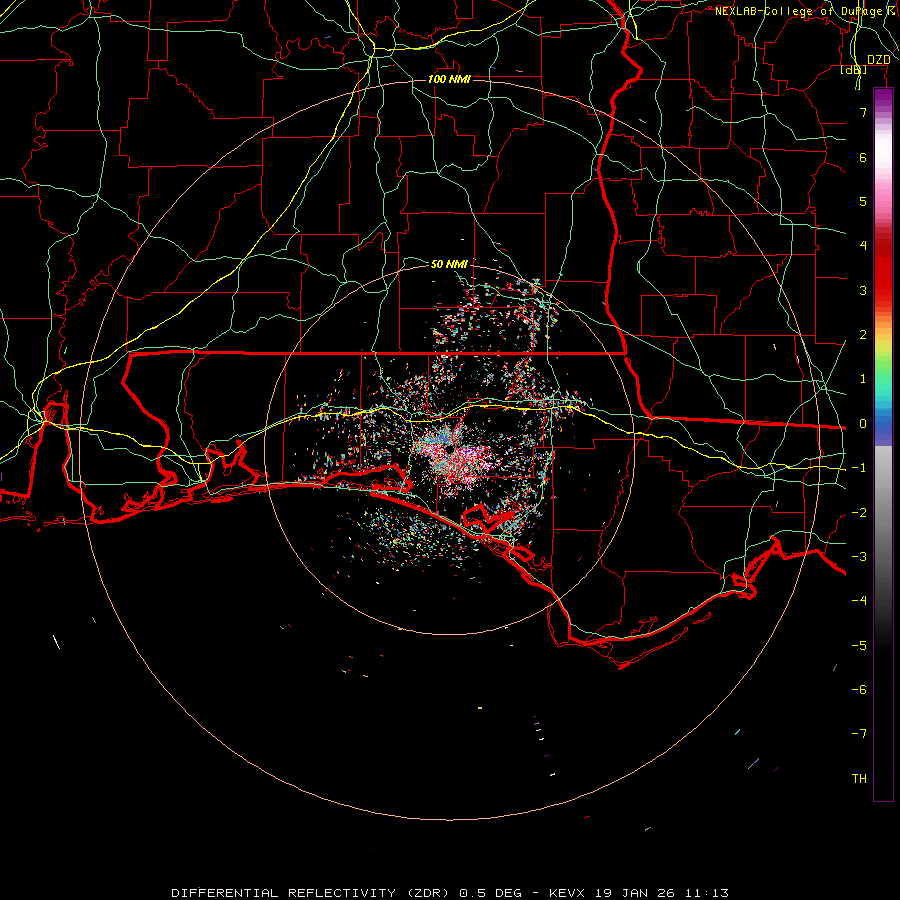900x900 pixels.
Task: Click the DZD product label above the scale
Action: [x=878, y=59]
